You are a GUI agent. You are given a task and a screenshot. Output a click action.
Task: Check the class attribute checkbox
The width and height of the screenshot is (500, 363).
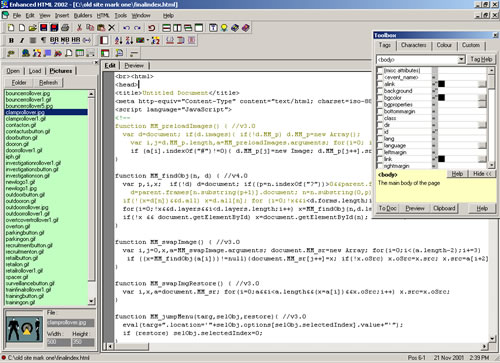click(380, 118)
